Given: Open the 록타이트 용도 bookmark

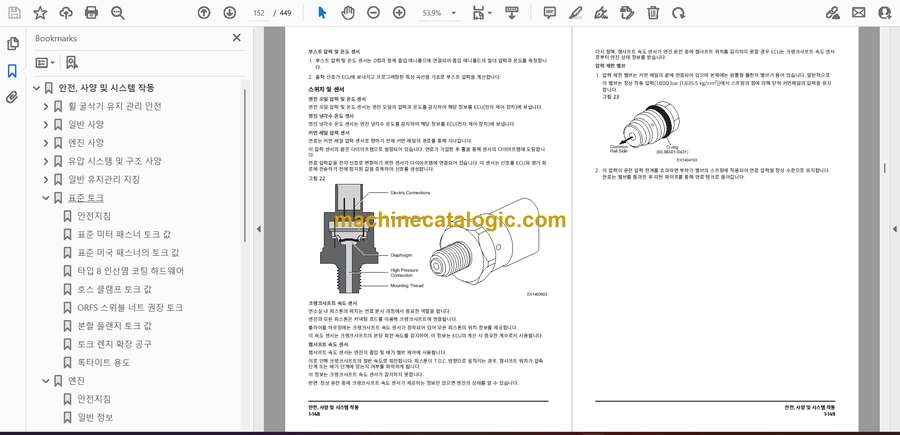Looking at the screenshot, I should coord(103,363).
